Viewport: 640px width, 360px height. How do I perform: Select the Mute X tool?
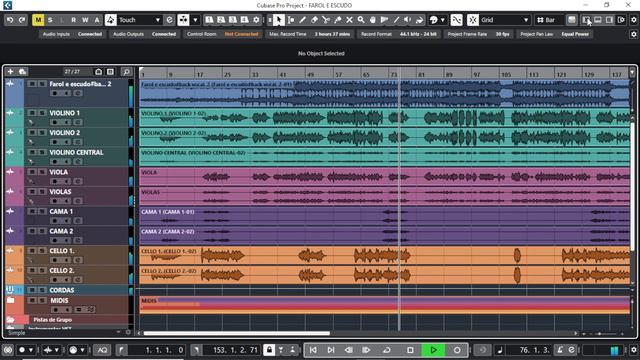point(349,20)
